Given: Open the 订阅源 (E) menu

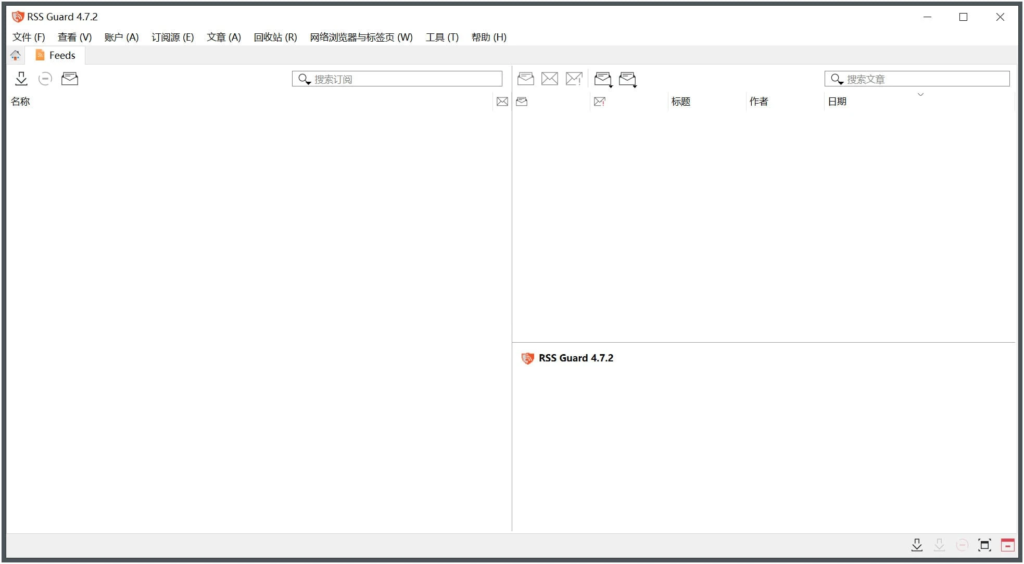Looking at the screenshot, I should pos(173,37).
